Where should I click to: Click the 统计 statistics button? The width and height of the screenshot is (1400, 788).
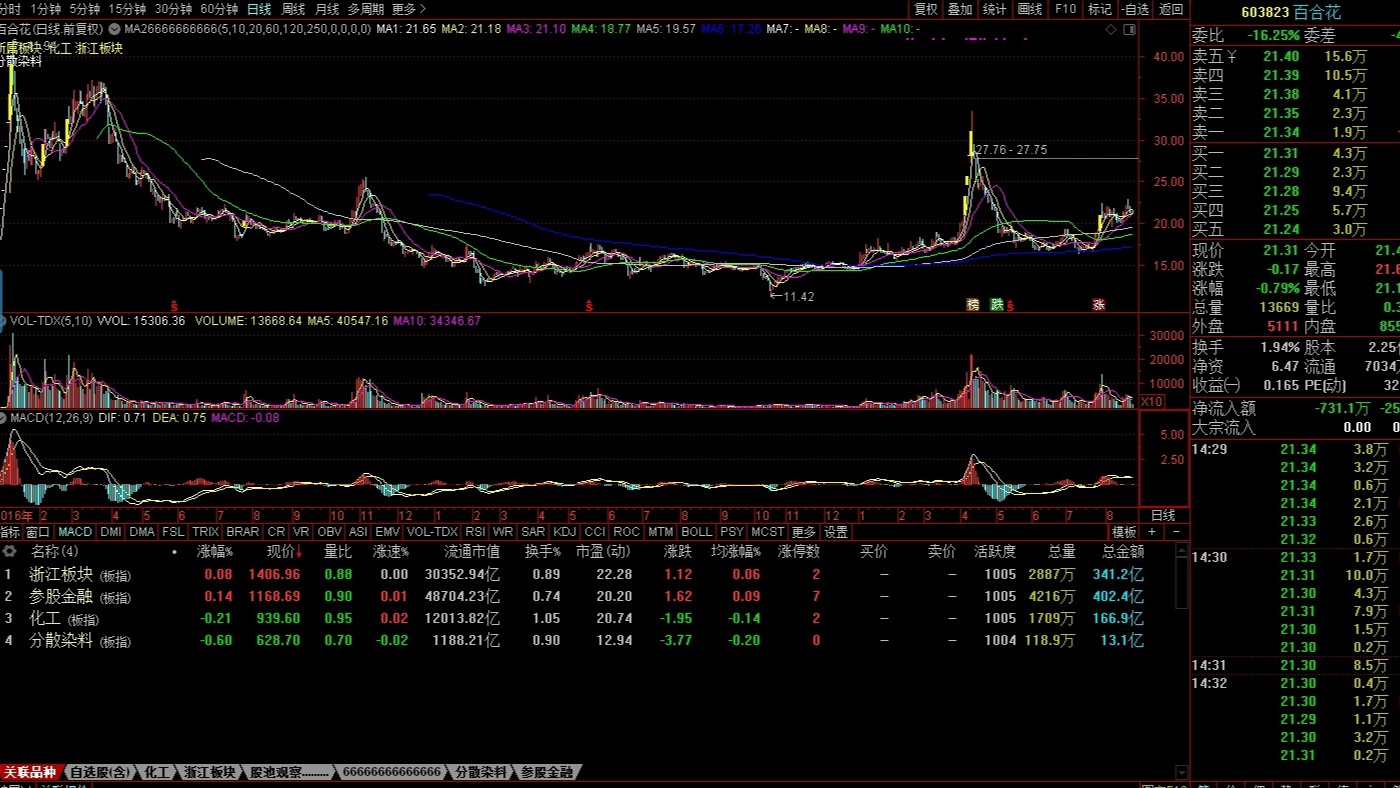tap(995, 9)
